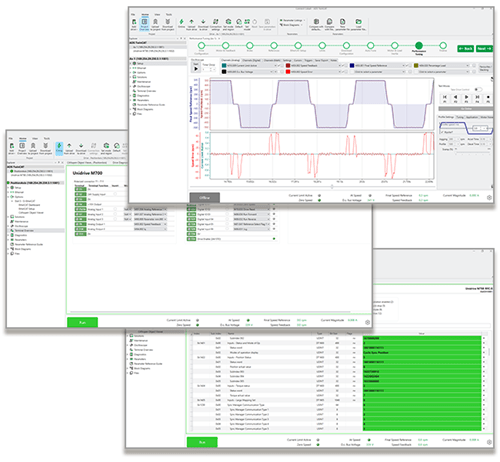Image resolution: width=500 pixels, height=462 pixels.
Task: Expand the Diagnostics node in middle window tree
Action: [x=8, y=235]
